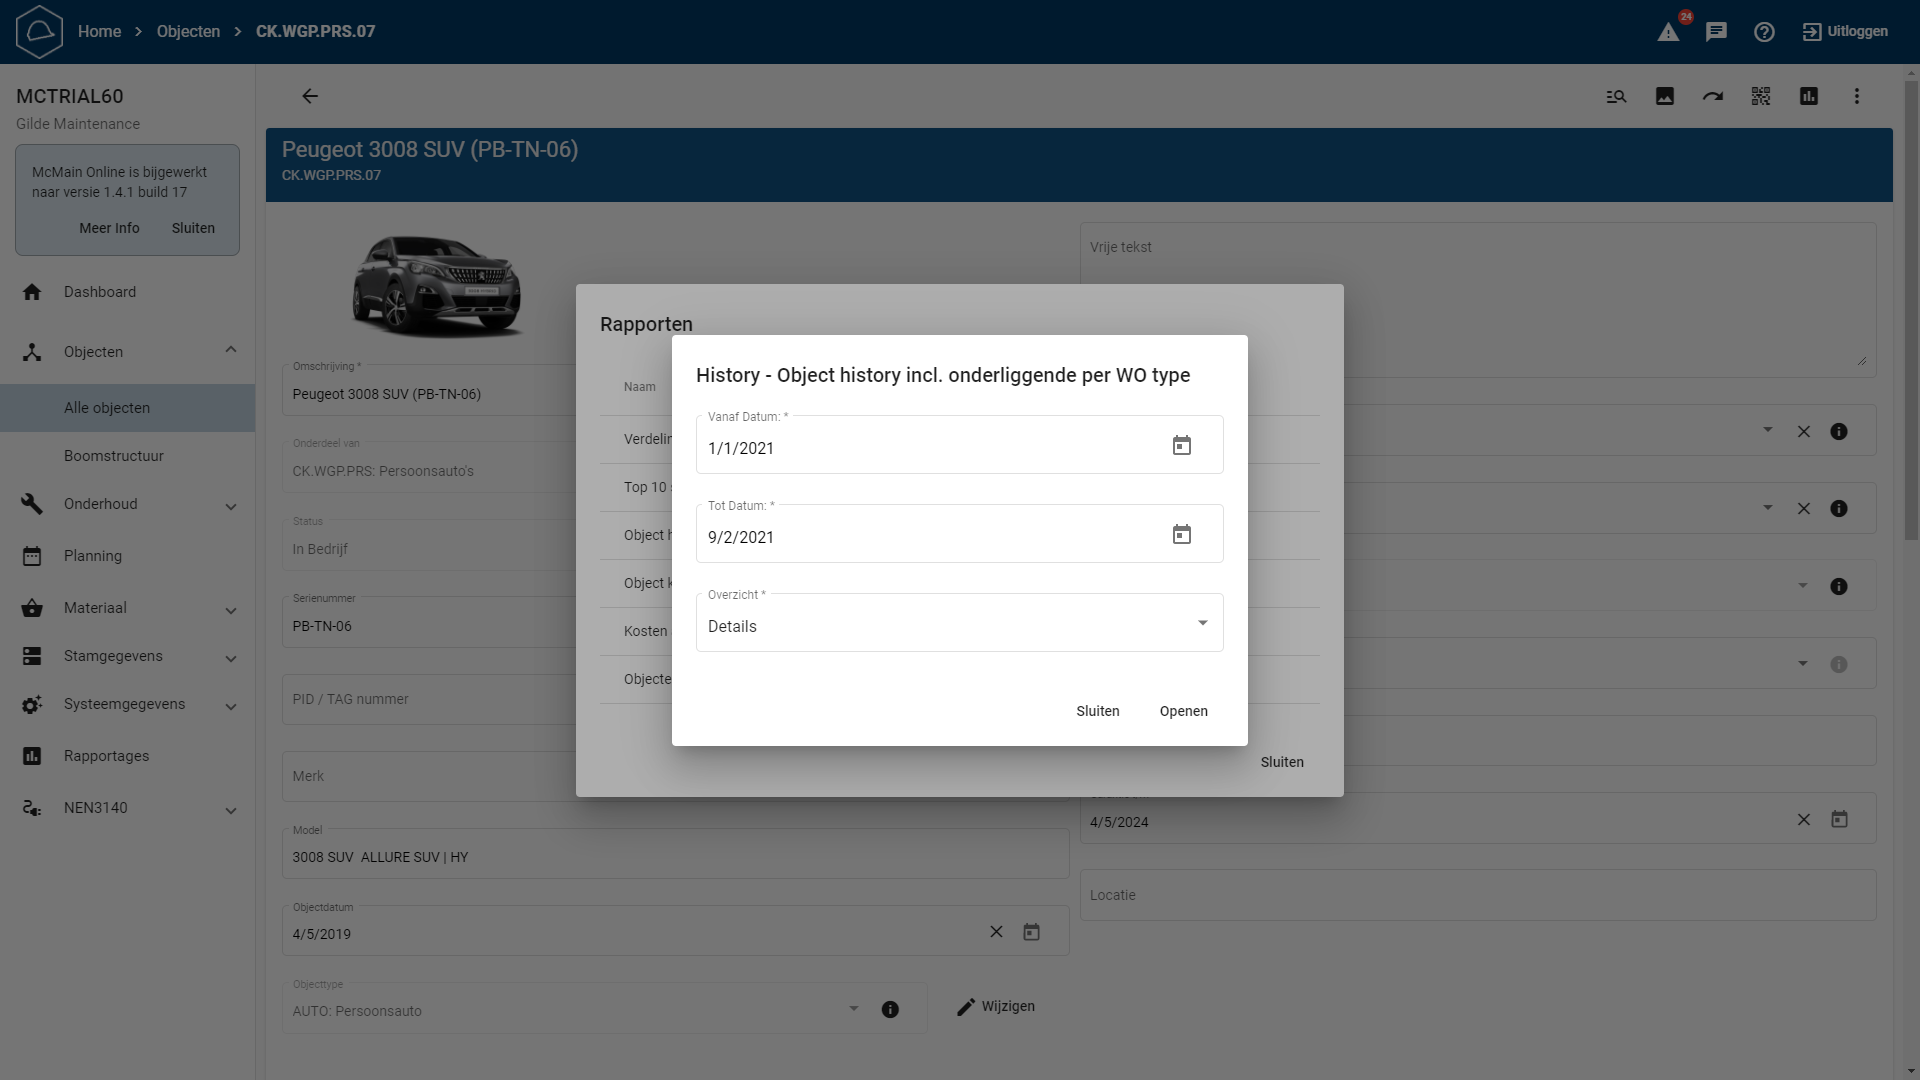The image size is (1920, 1080).
Task: Click the back arrow icon
Action: (x=310, y=96)
